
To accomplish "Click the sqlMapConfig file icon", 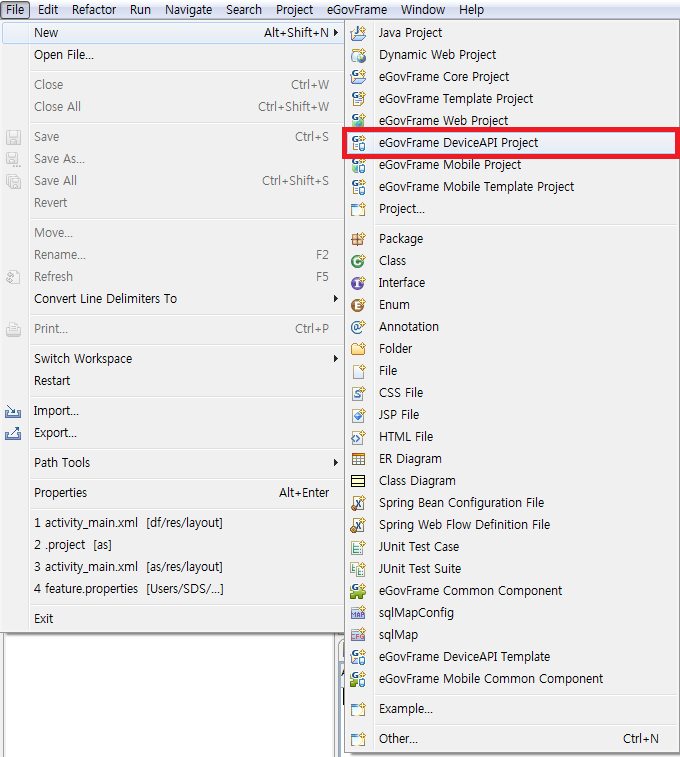I will [x=359, y=613].
